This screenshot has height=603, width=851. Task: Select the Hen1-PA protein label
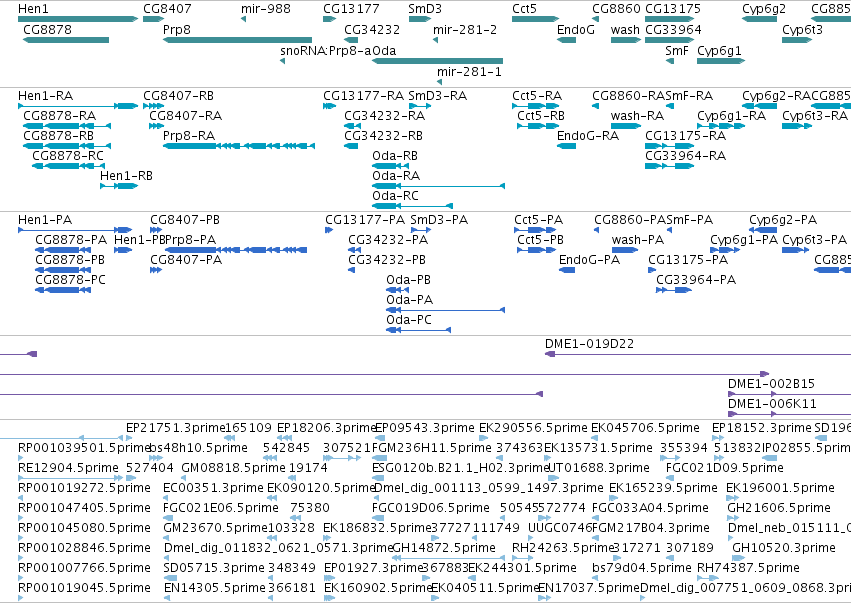45,220
